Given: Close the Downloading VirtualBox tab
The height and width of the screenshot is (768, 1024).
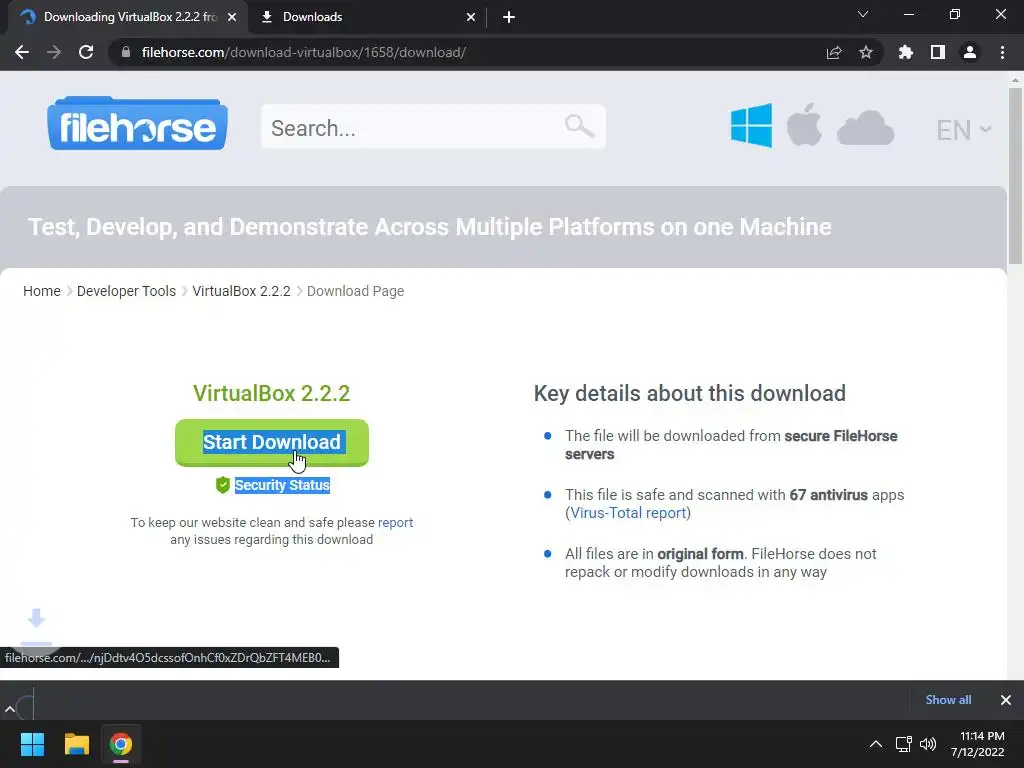Looking at the screenshot, I should coord(232,17).
